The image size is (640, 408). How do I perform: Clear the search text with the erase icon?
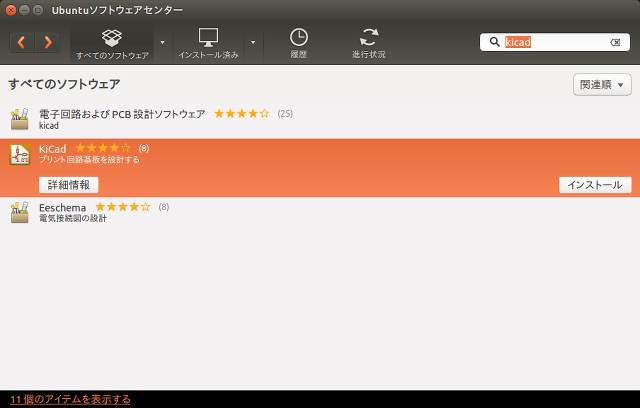coord(615,42)
